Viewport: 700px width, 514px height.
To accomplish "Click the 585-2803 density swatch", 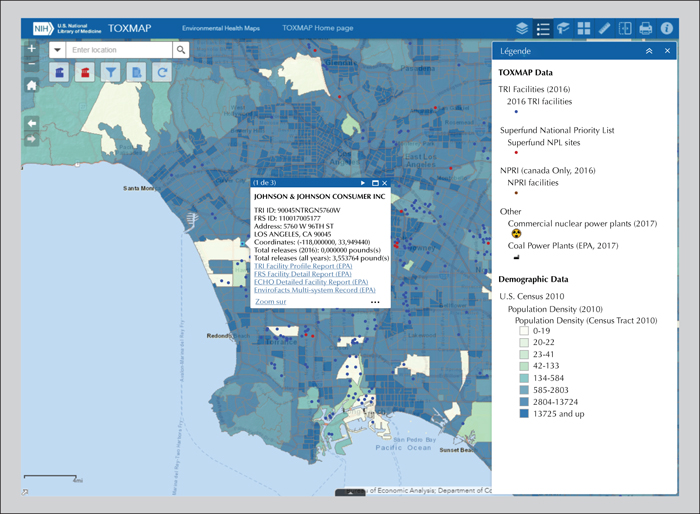I will point(524,390).
